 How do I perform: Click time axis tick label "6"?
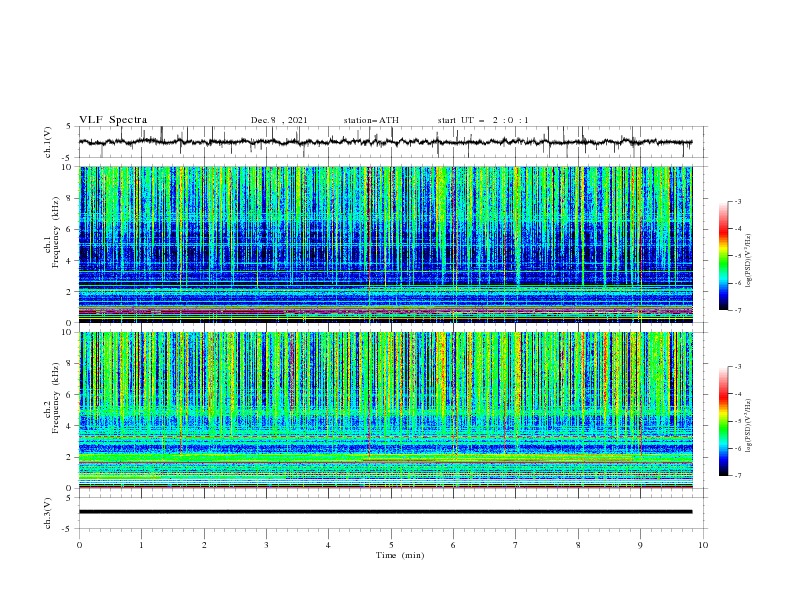tap(453, 545)
